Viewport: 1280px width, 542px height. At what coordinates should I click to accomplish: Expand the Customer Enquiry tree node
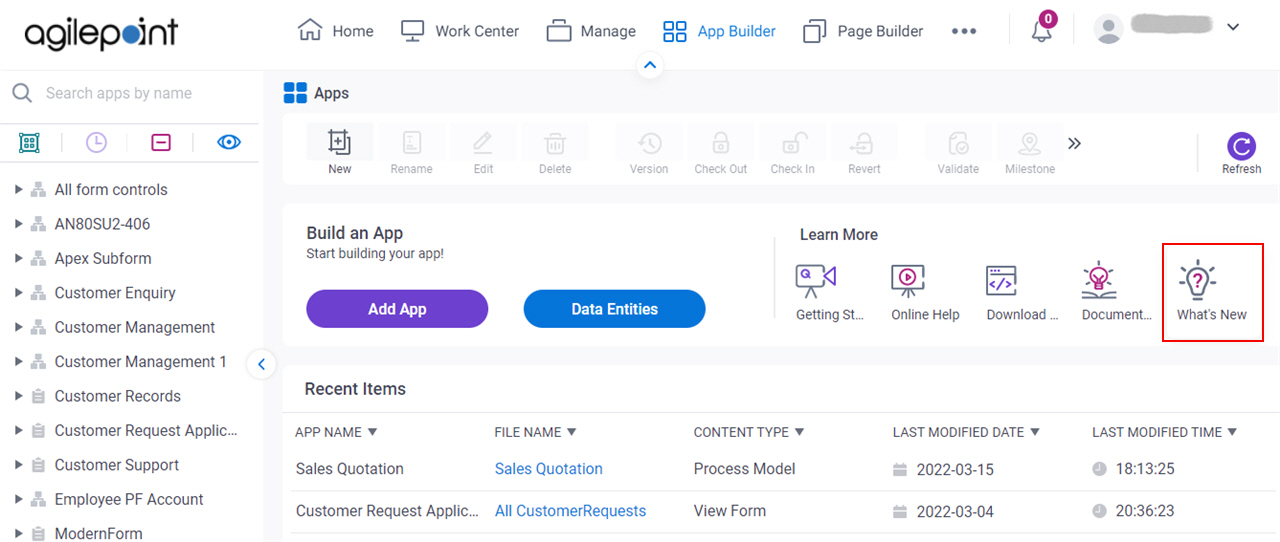(18, 292)
